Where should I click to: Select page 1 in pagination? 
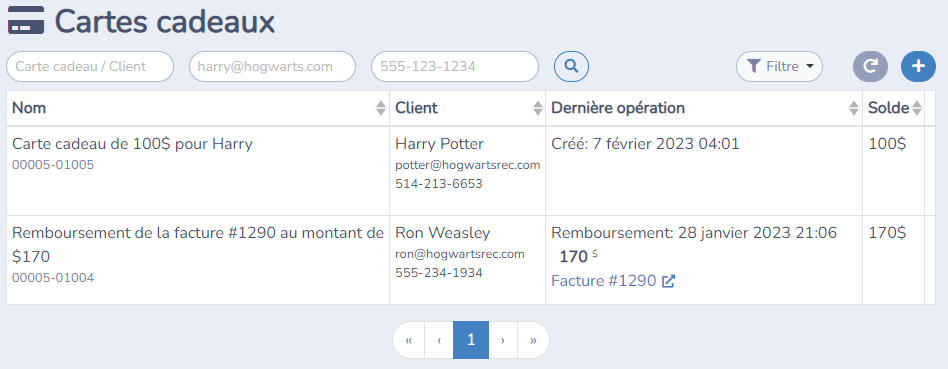(471, 340)
